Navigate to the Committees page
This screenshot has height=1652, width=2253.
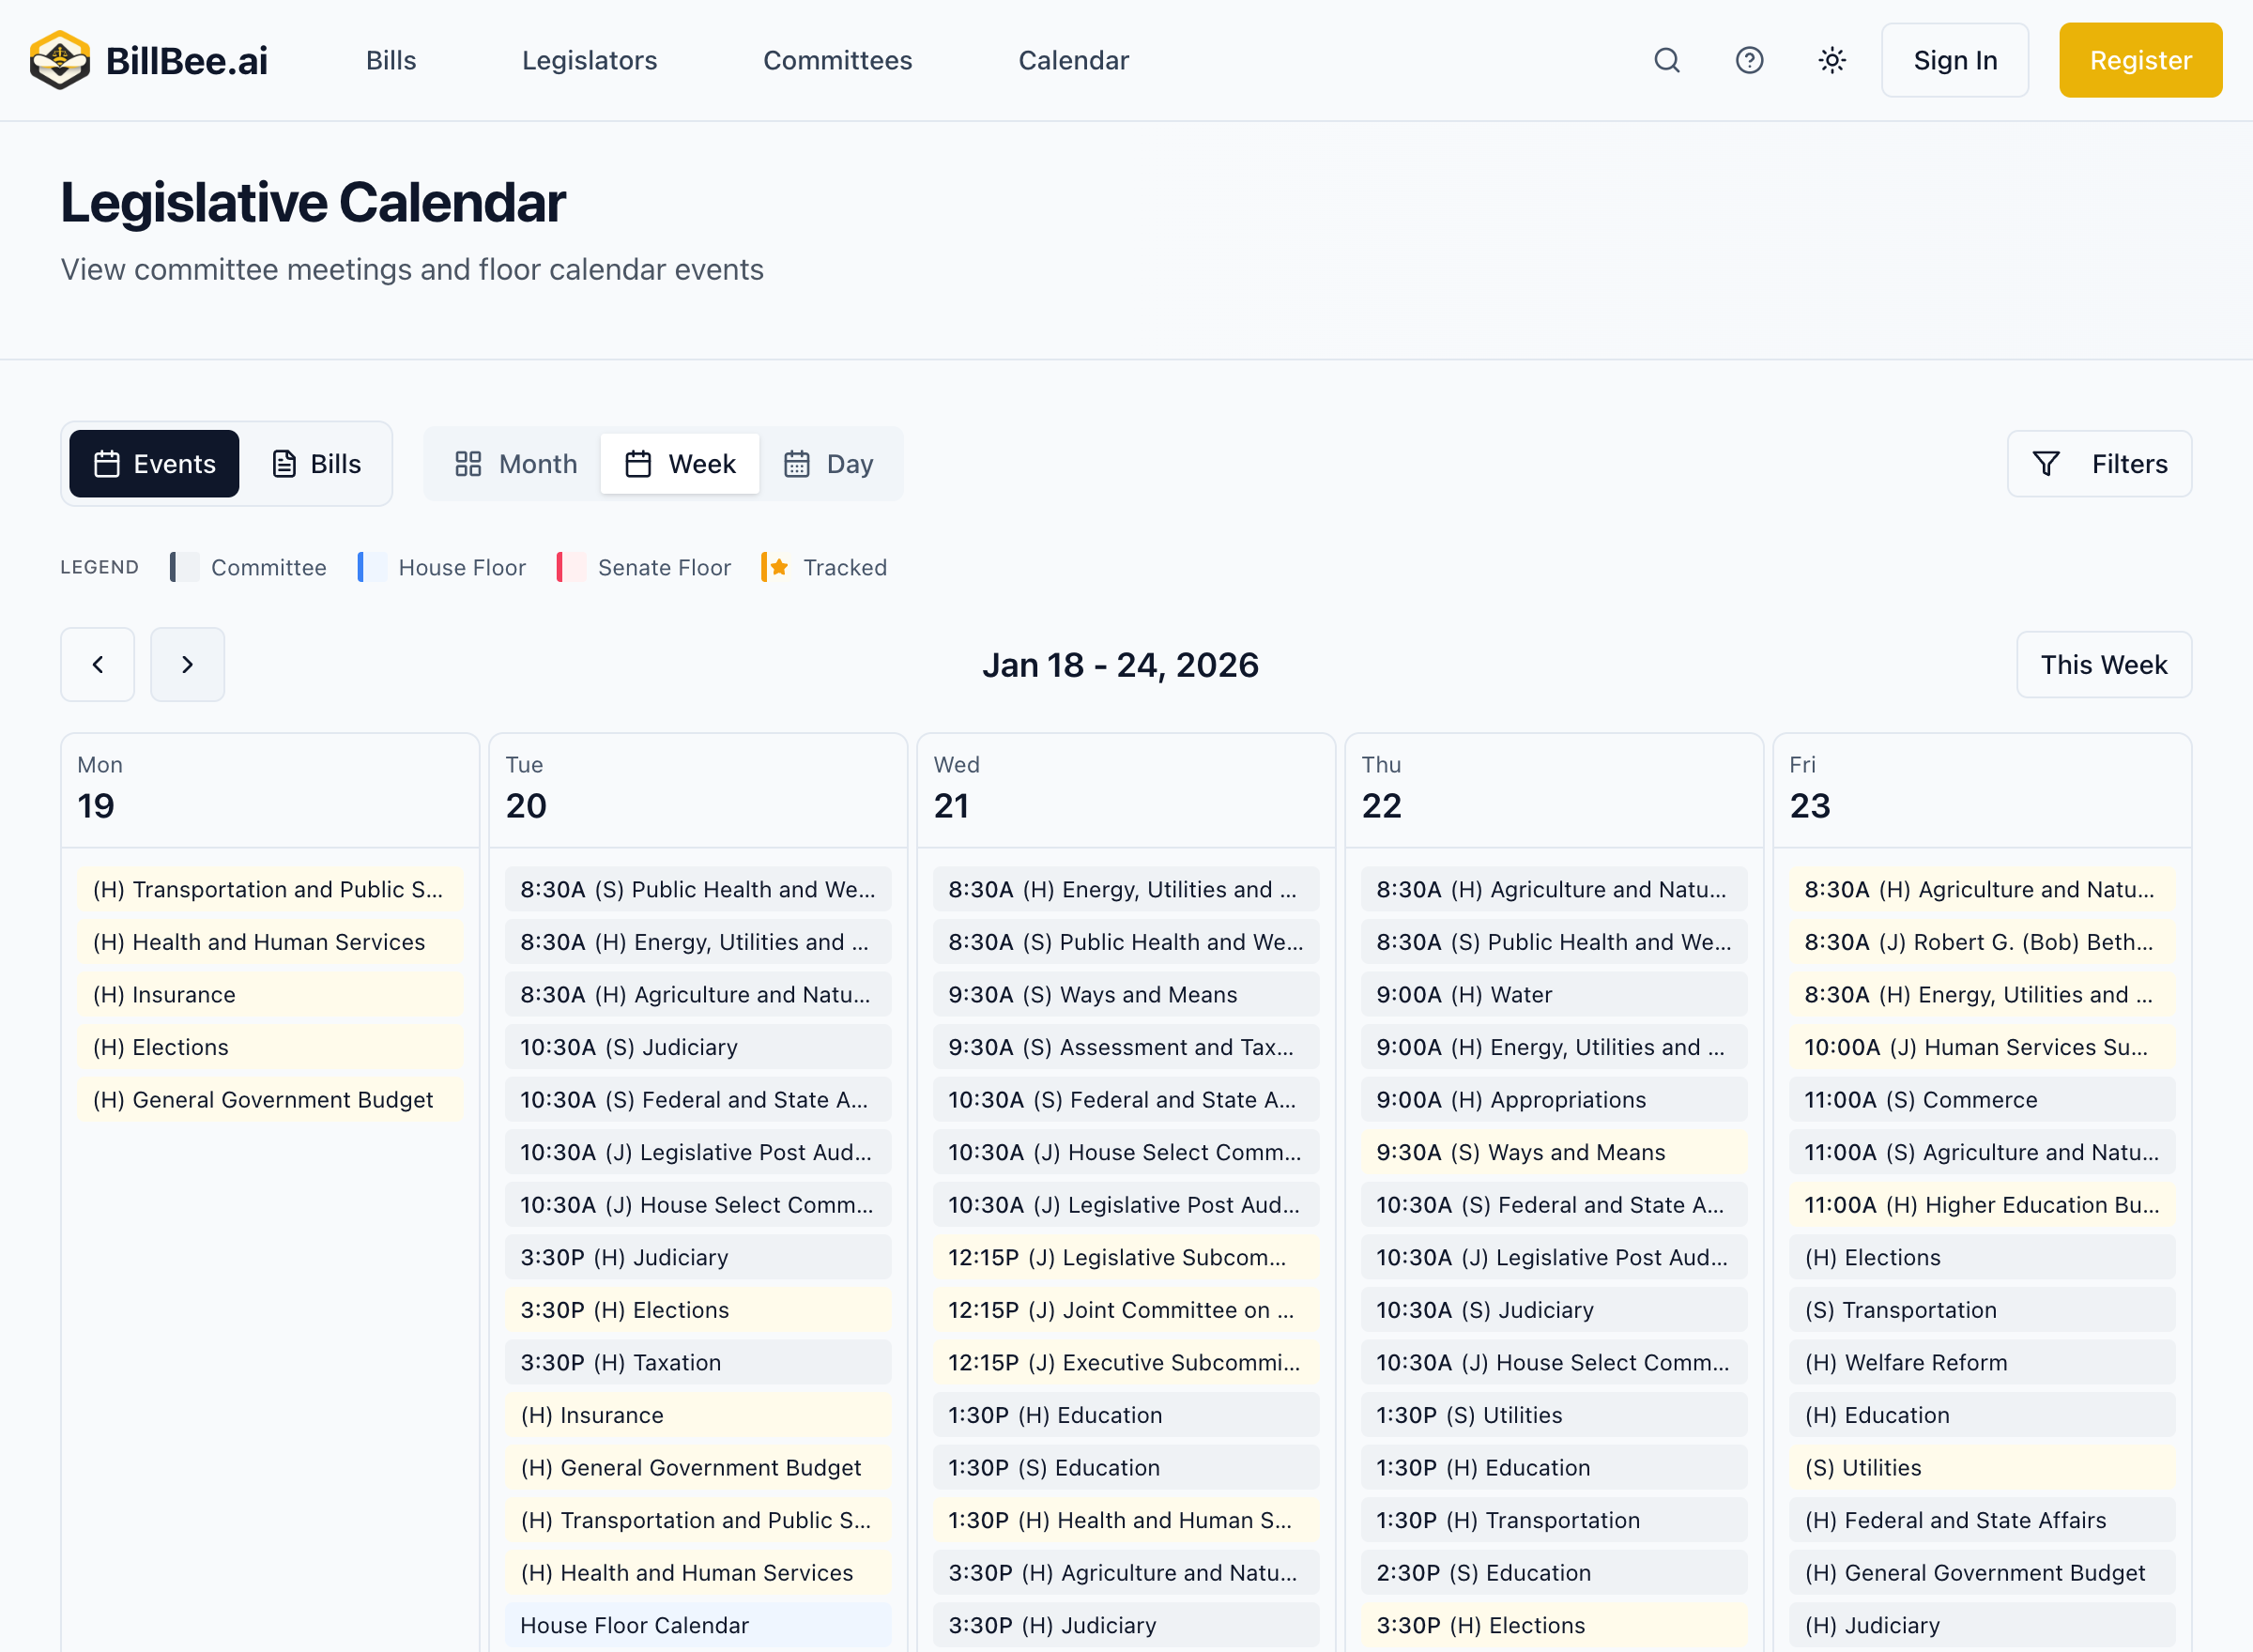(837, 60)
